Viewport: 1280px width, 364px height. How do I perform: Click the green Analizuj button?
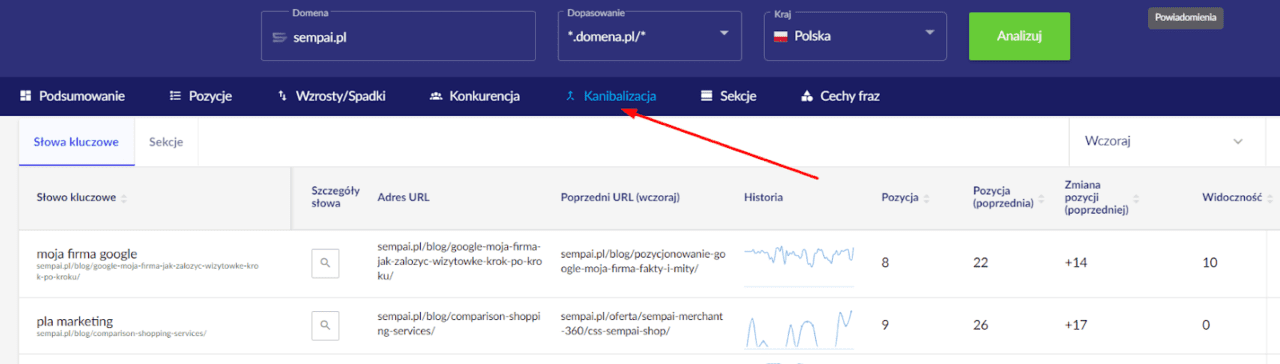point(1019,37)
